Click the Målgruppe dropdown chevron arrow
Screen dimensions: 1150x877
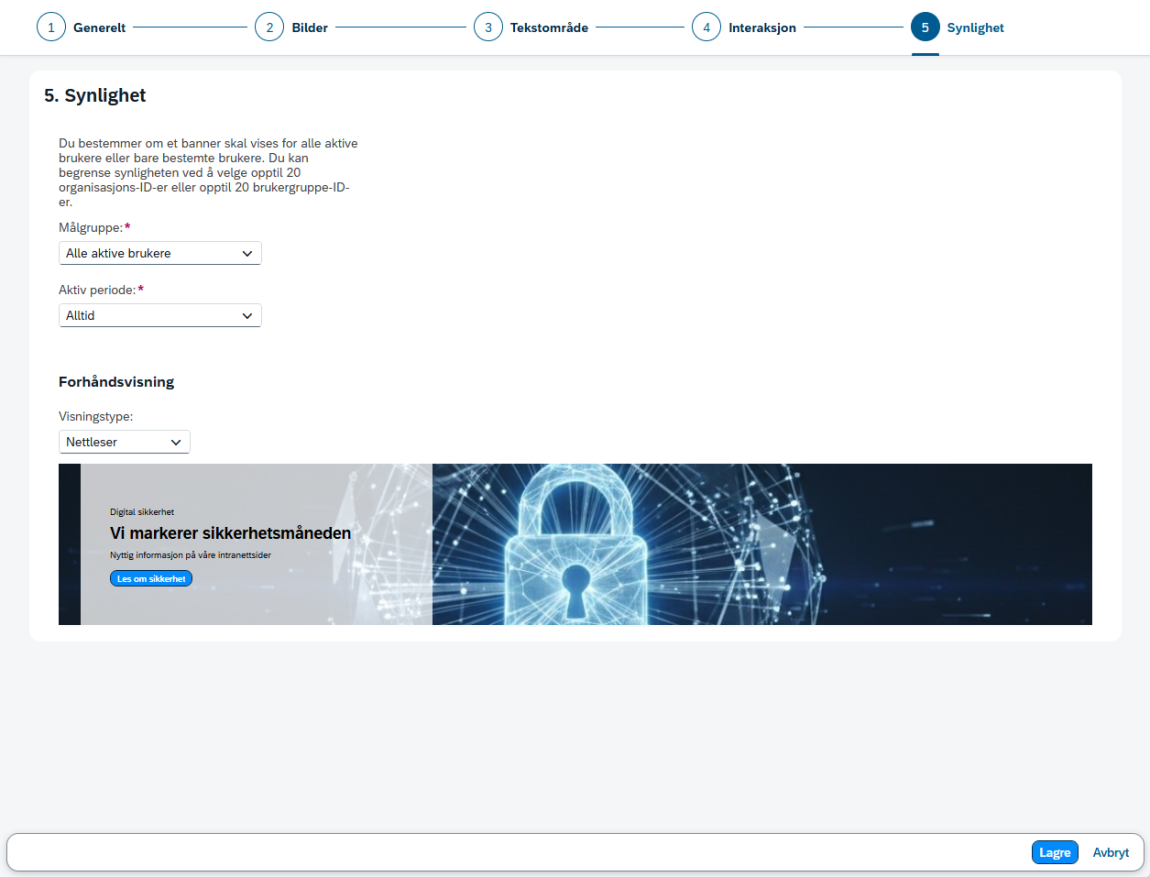coord(247,254)
